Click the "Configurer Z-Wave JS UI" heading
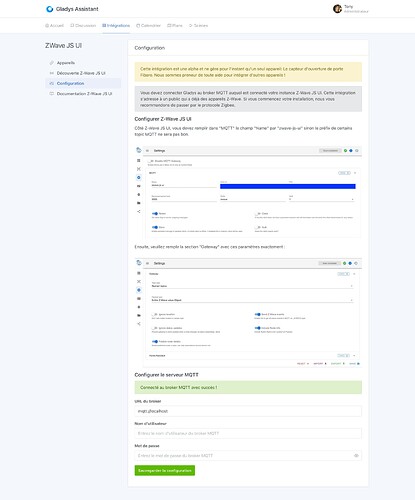 point(163,119)
